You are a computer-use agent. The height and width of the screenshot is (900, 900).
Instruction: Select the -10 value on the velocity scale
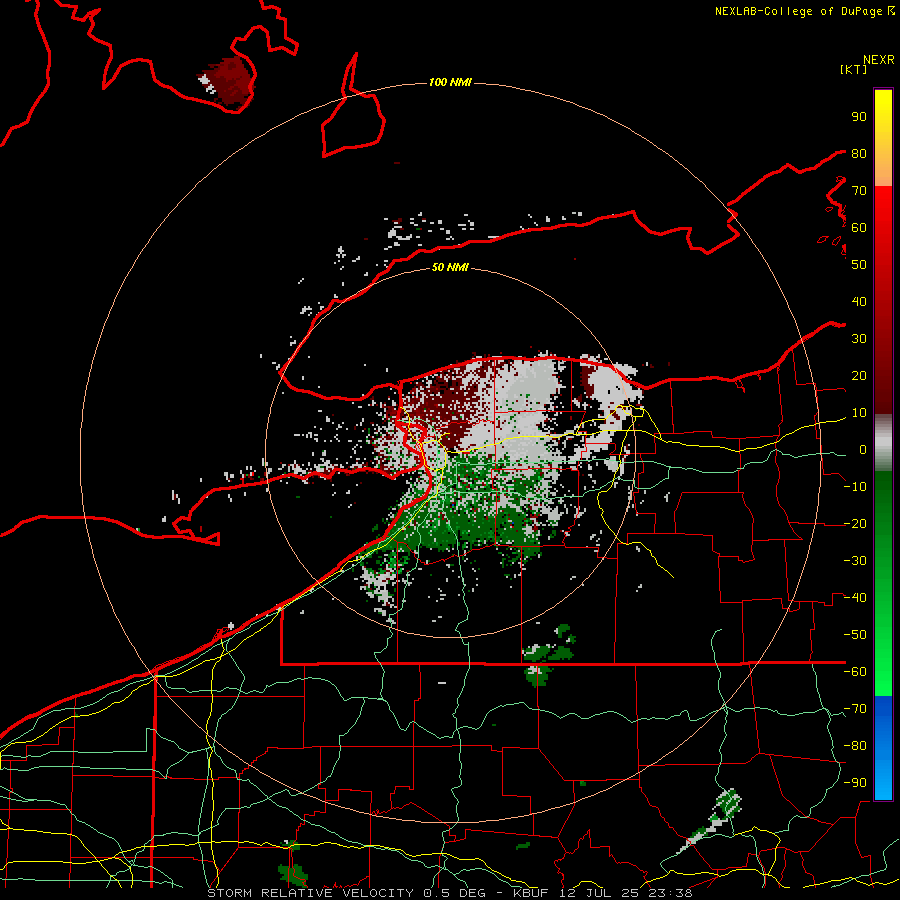coord(855,487)
